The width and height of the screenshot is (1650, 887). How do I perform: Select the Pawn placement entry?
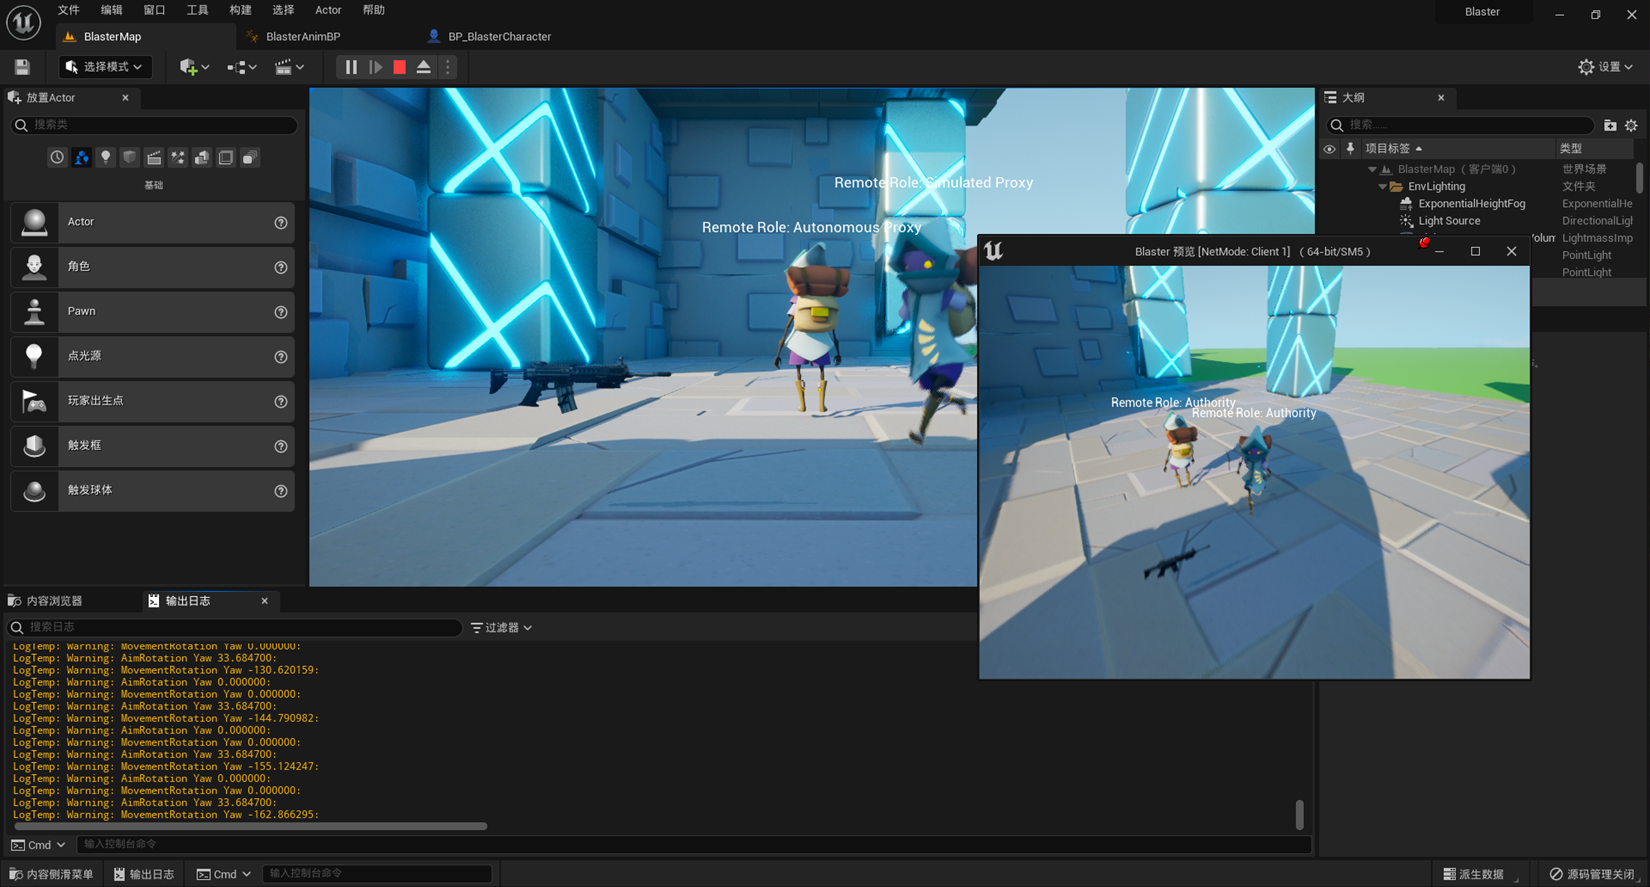pyautogui.click(x=152, y=312)
